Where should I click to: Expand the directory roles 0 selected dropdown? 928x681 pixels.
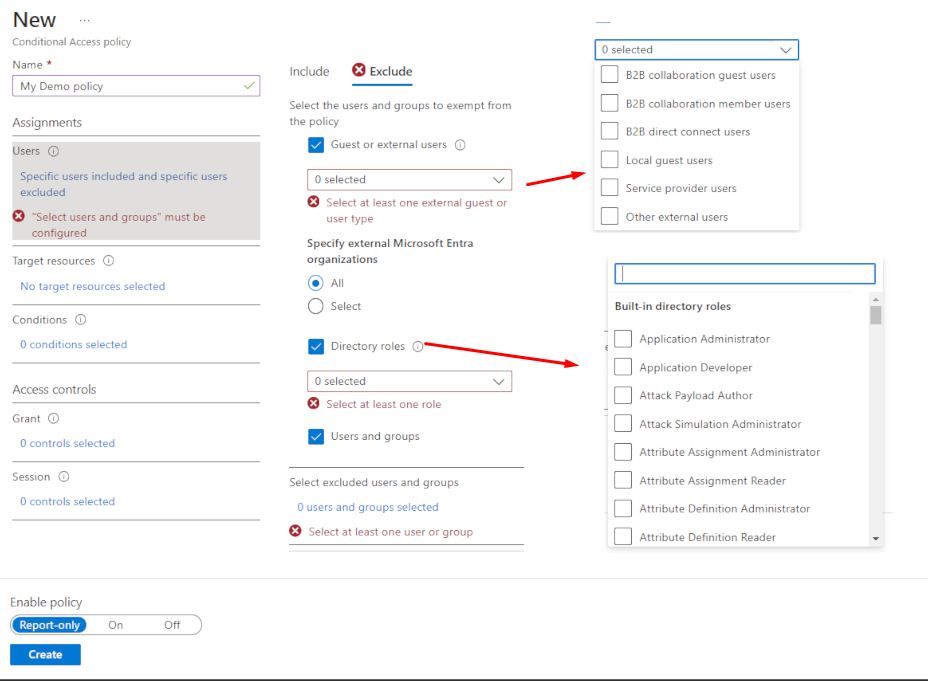[409, 382]
